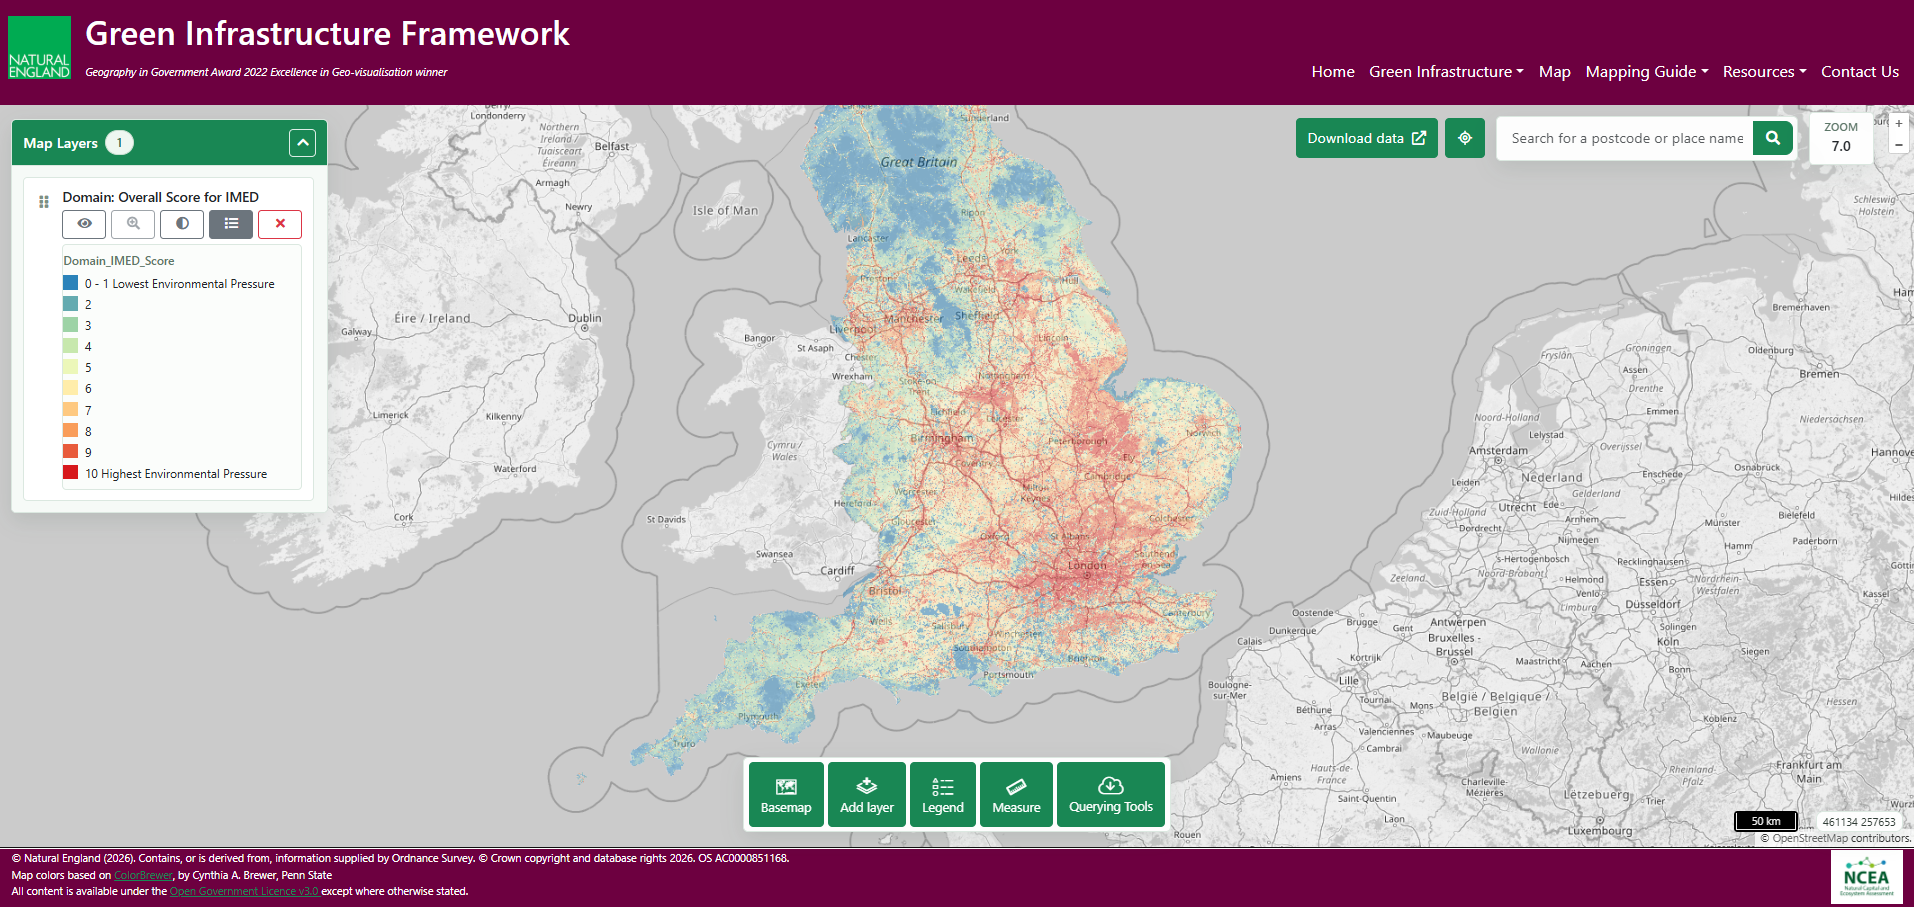
Task: Open IMED layer opacity contrast control
Action: click(x=182, y=224)
